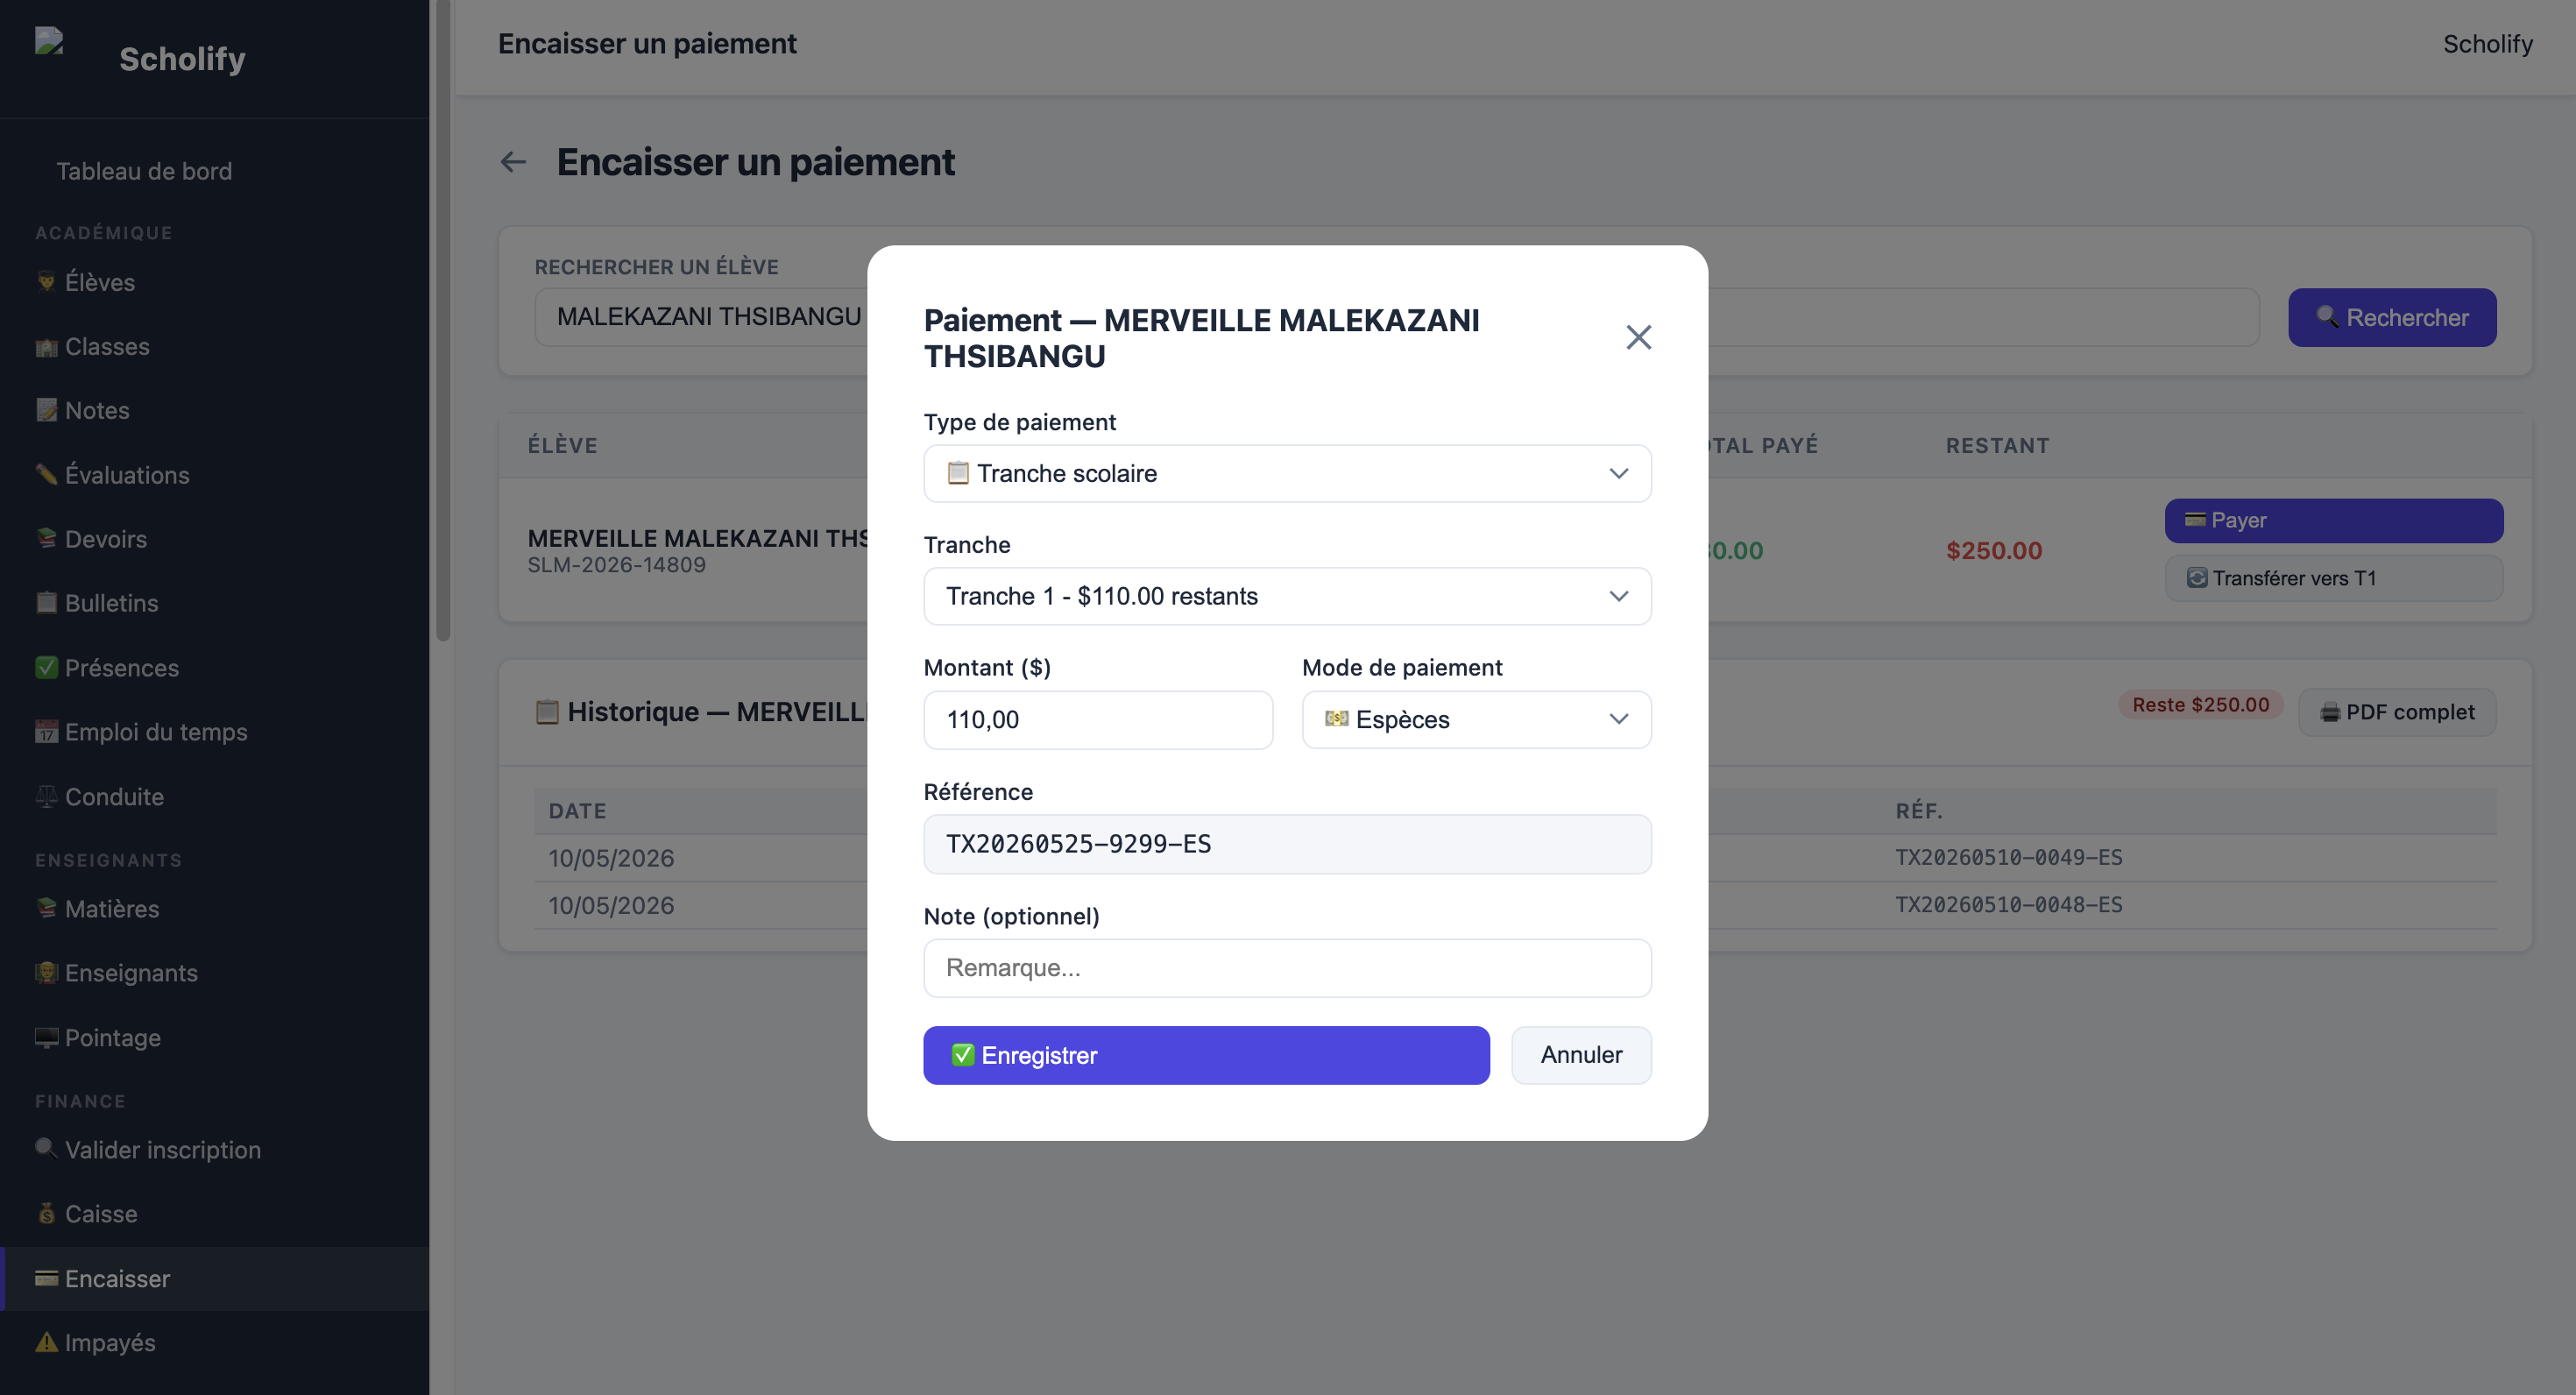
Task: Click the warning icon beside Impayés
Action: click(x=46, y=1341)
